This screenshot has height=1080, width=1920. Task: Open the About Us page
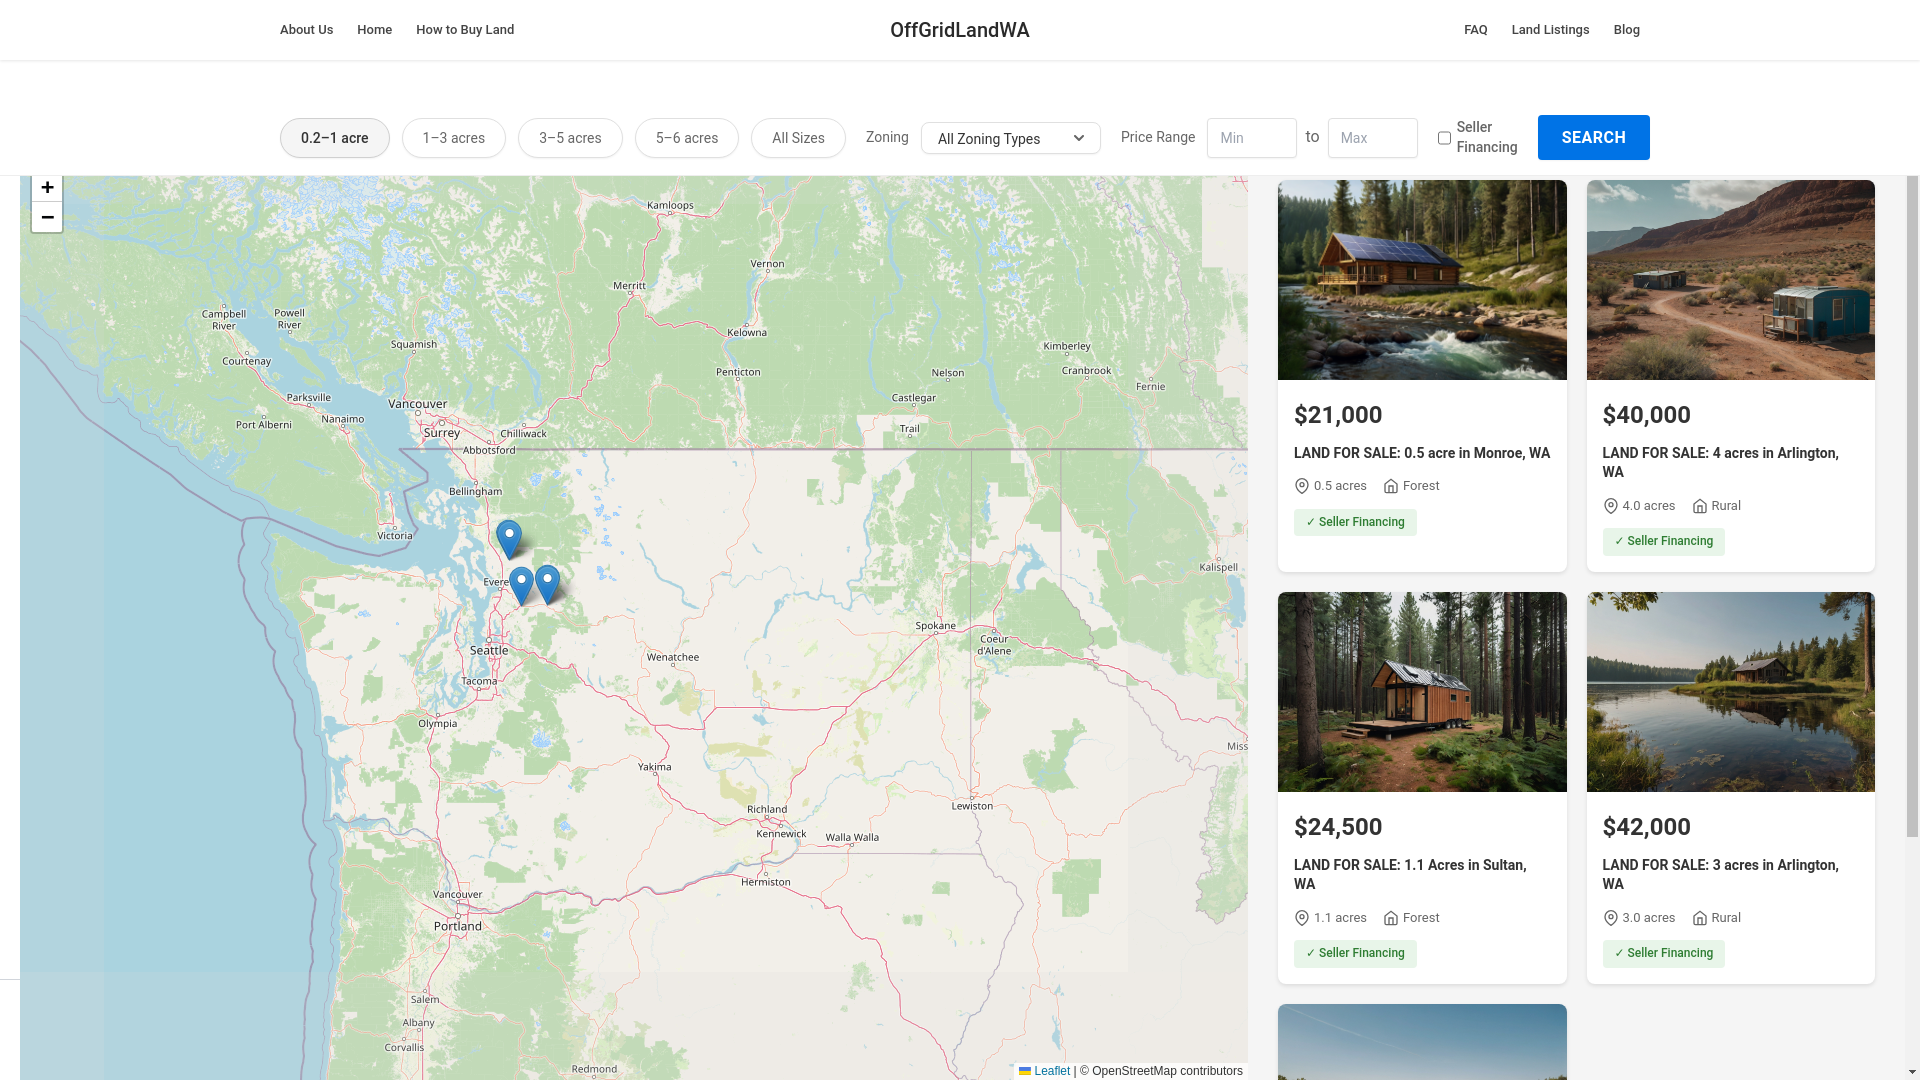[x=306, y=30]
